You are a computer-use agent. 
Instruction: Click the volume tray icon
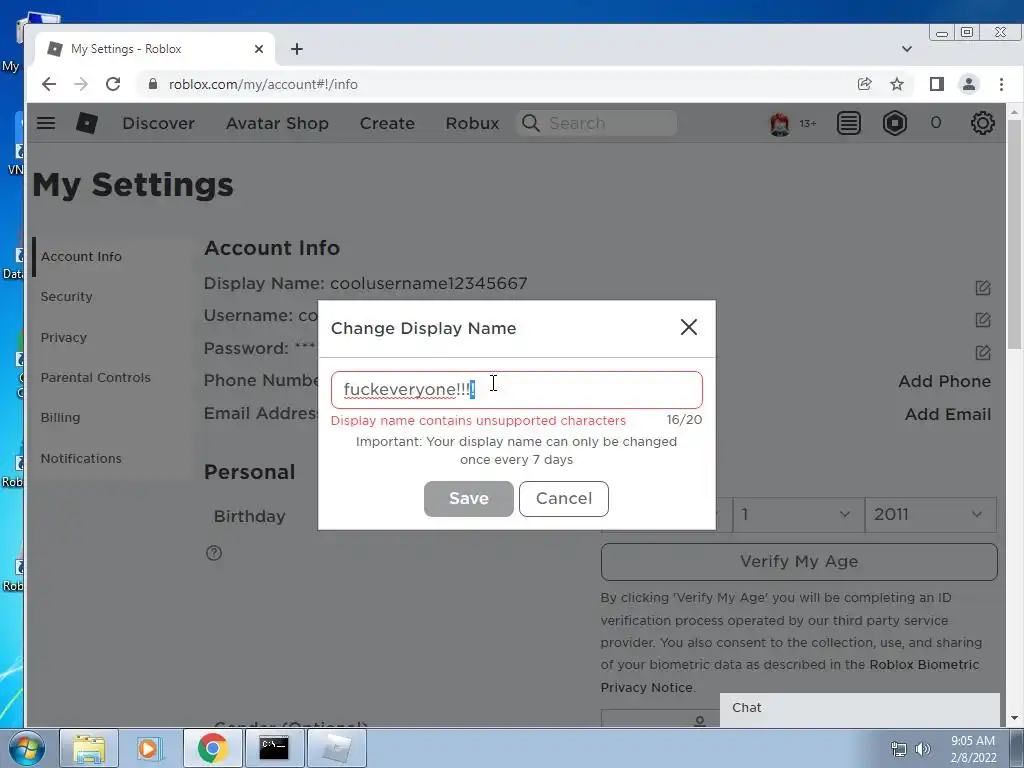922,749
